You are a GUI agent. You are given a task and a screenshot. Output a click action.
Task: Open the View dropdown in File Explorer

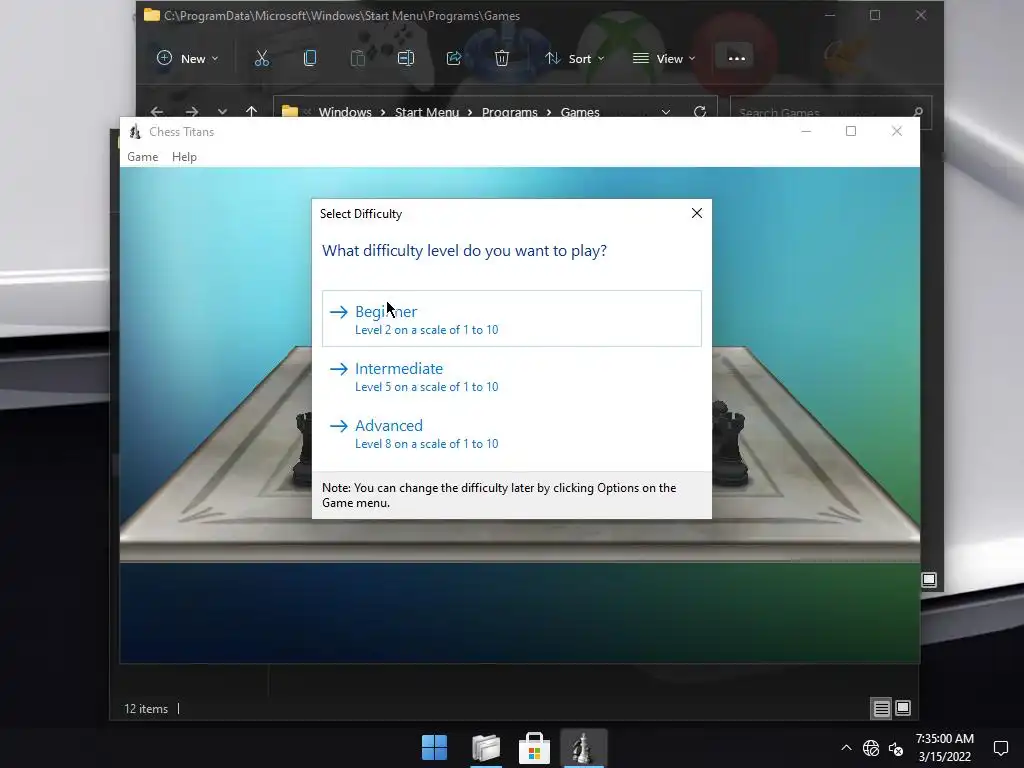click(664, 58)
